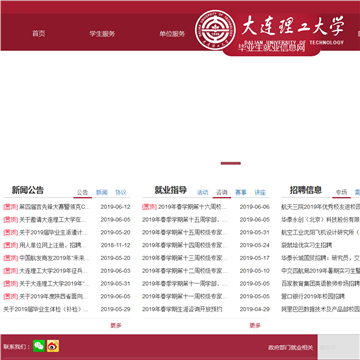360x360 pixels.
Task: Switch to the 新闻 tab
Action: click(x=102, y=192)
